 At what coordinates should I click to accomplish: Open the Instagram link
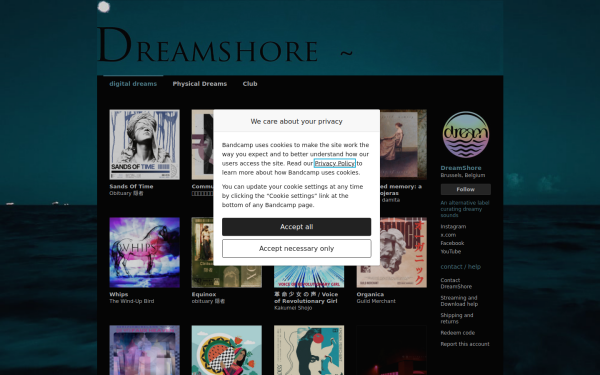(x=453, y=227)
